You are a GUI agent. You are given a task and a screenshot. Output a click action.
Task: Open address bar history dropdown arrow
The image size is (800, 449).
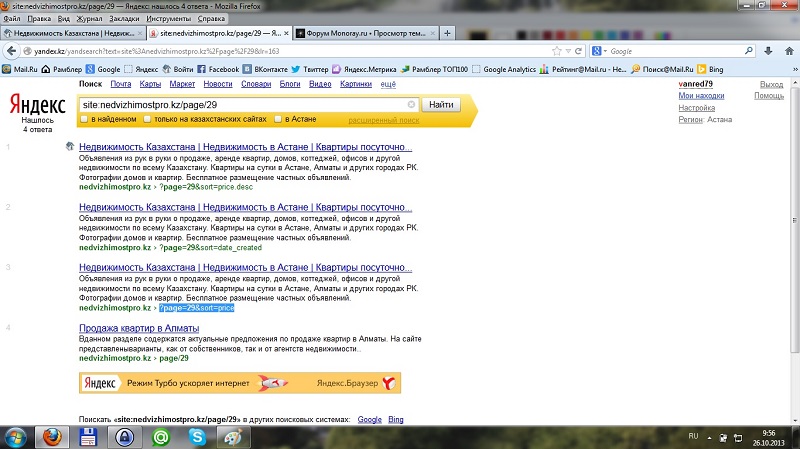pos(568,51)
